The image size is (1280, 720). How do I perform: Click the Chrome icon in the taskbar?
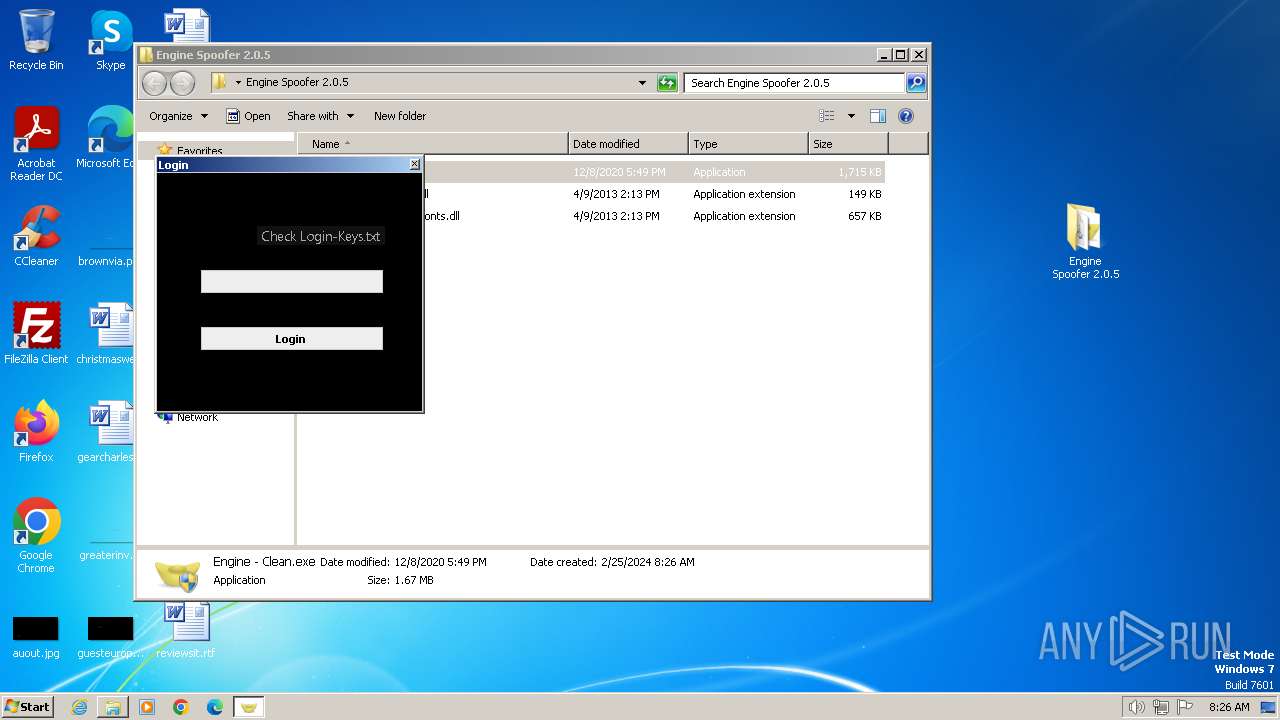181,707
